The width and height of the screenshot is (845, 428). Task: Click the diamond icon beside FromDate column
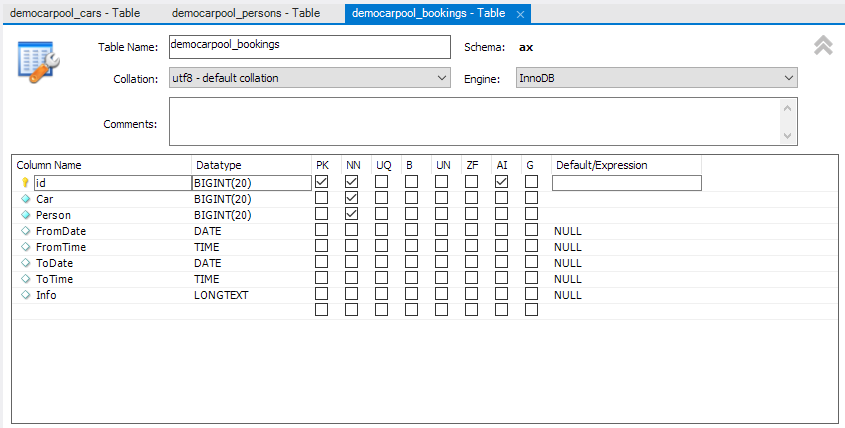(26, 231)
